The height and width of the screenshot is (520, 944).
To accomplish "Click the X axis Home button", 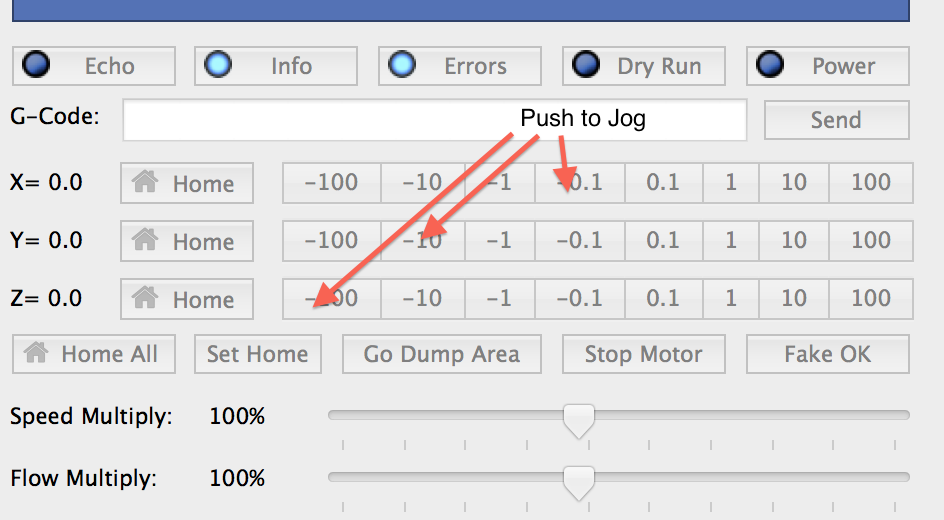I will click(187, 184).
